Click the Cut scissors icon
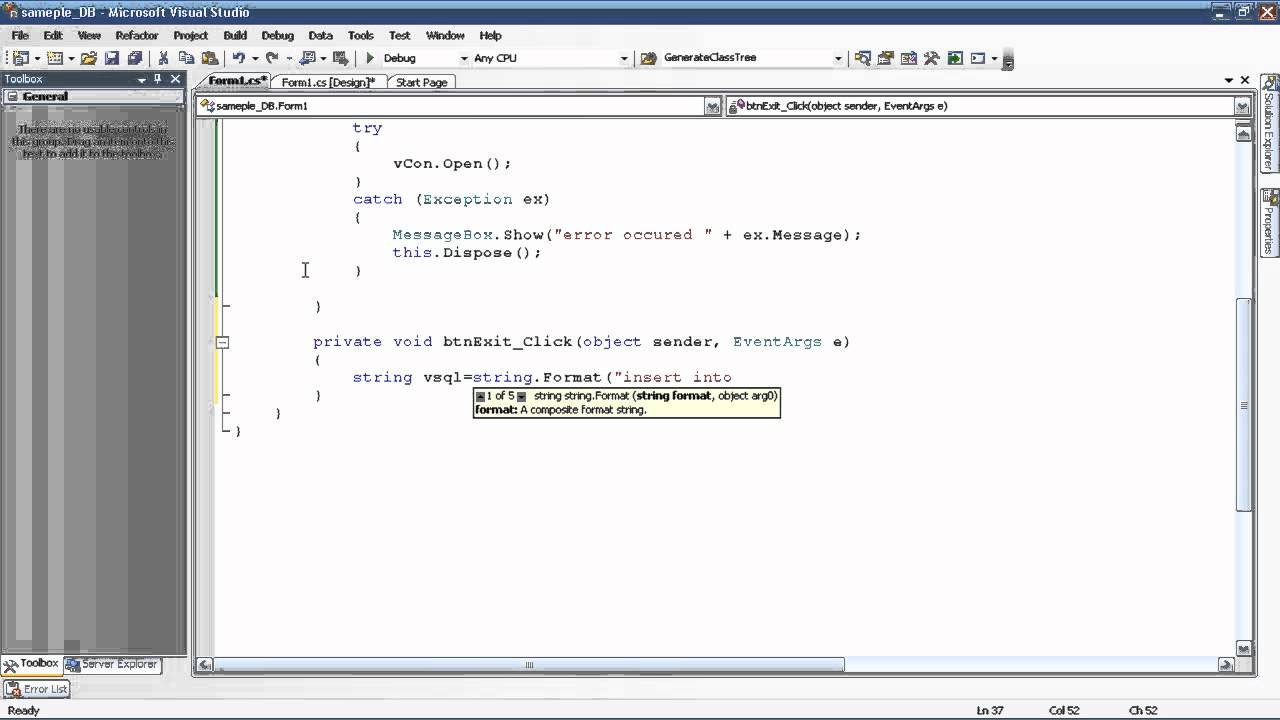The image size is (1280, 720). pyautogui.click(x=163, y=58)
